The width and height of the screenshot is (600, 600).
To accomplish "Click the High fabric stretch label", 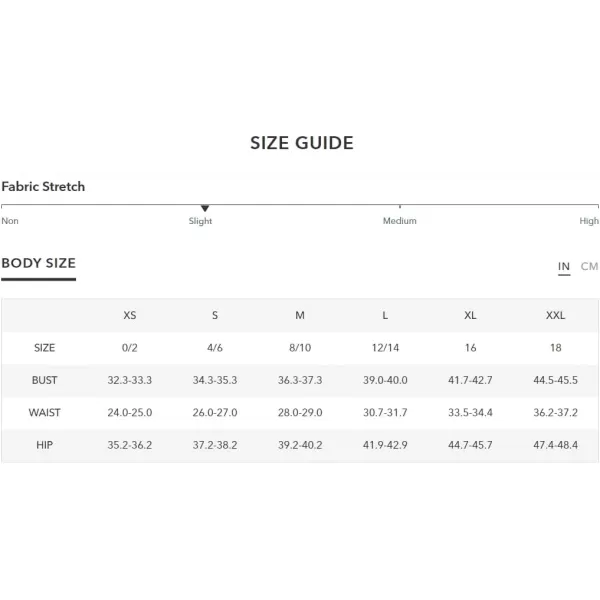I will click(589, 221).
